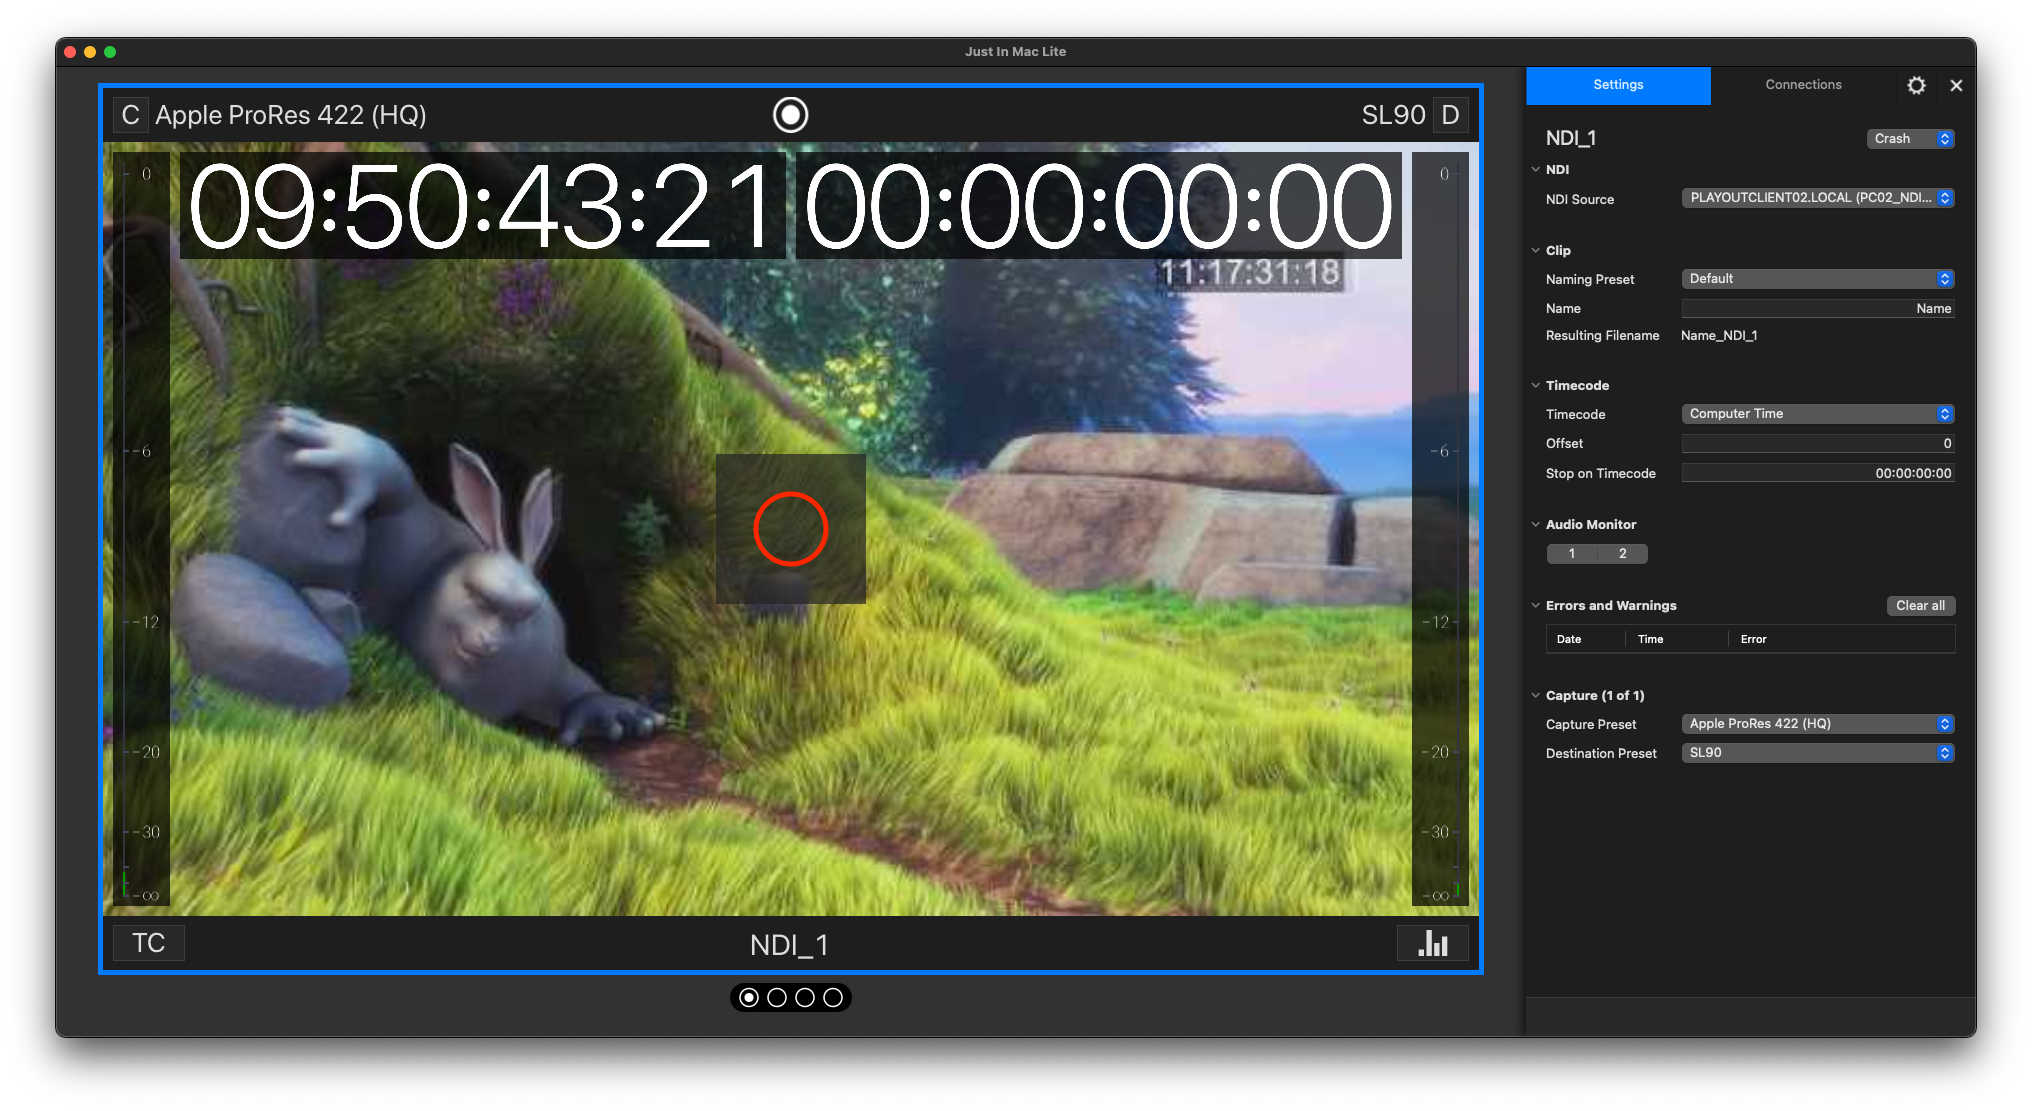This screenshot has height=1111, width=2032.
Task: Select the fourth channel page dot
Action: [x=833, y=997]
